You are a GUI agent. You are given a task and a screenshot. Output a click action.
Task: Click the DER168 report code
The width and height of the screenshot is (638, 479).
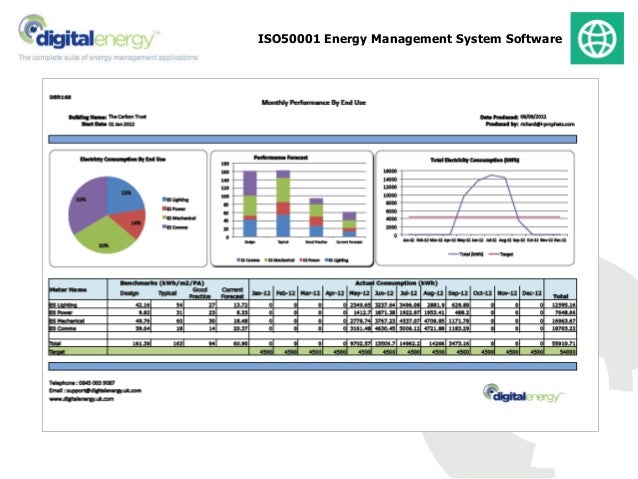point(60,97)
